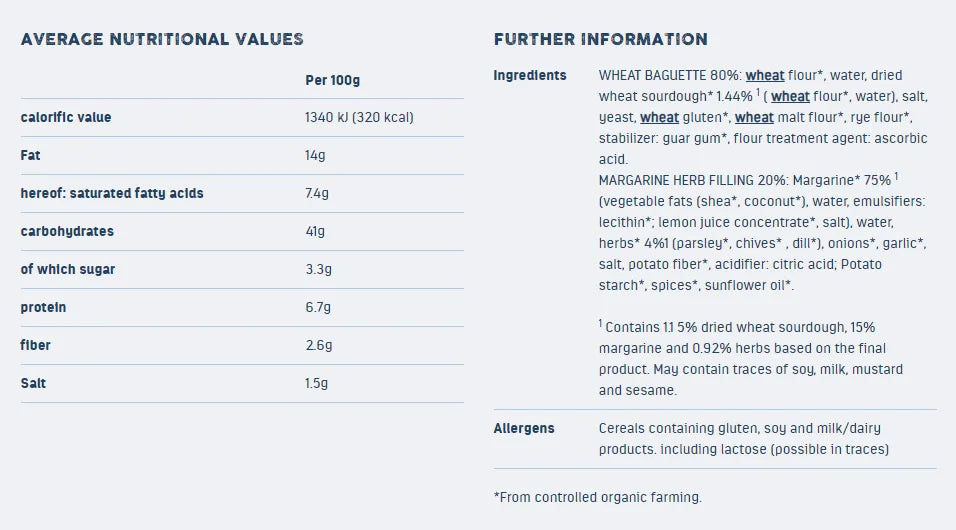The image size is (956, 530).
Task: Click the Further Information heading
Action: point(601,39)
